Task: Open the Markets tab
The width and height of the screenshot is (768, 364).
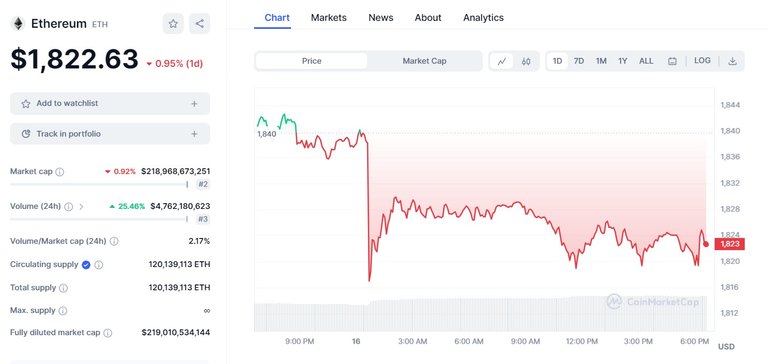Action: click(329, 18)
